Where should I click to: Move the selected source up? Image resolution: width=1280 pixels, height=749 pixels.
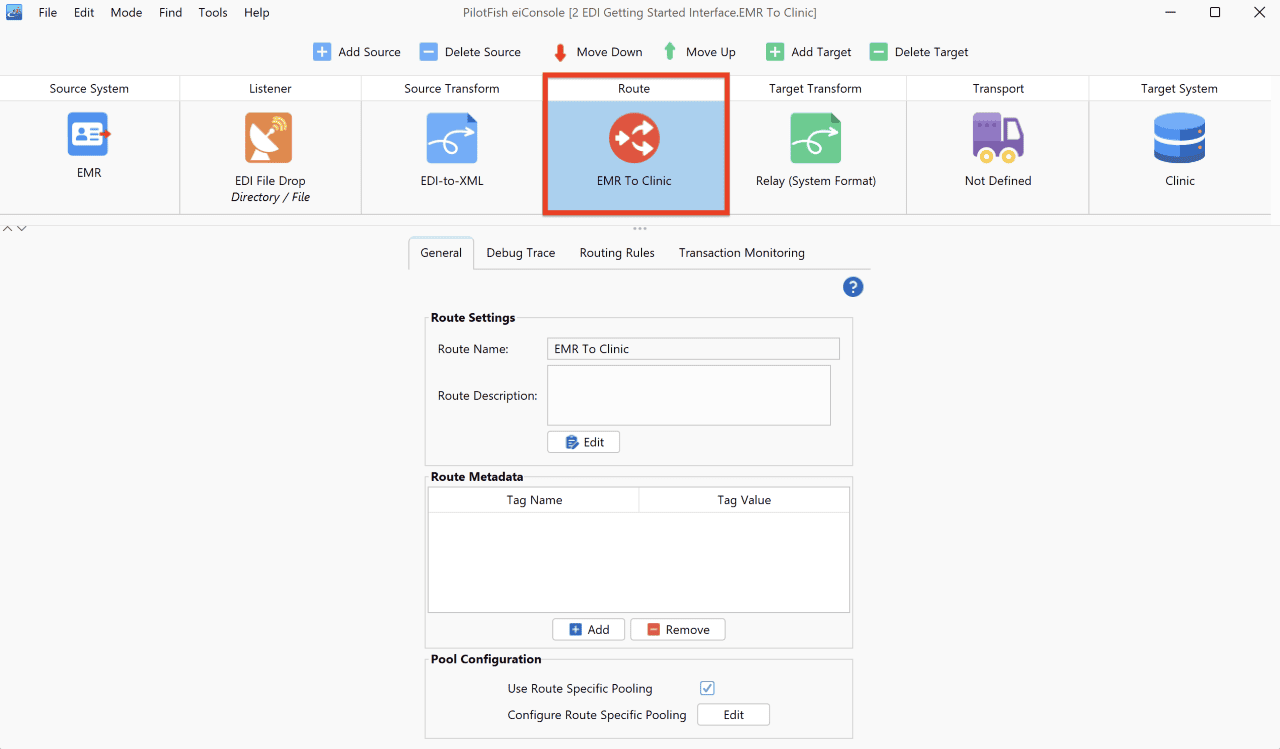click(x=699, y=52)
